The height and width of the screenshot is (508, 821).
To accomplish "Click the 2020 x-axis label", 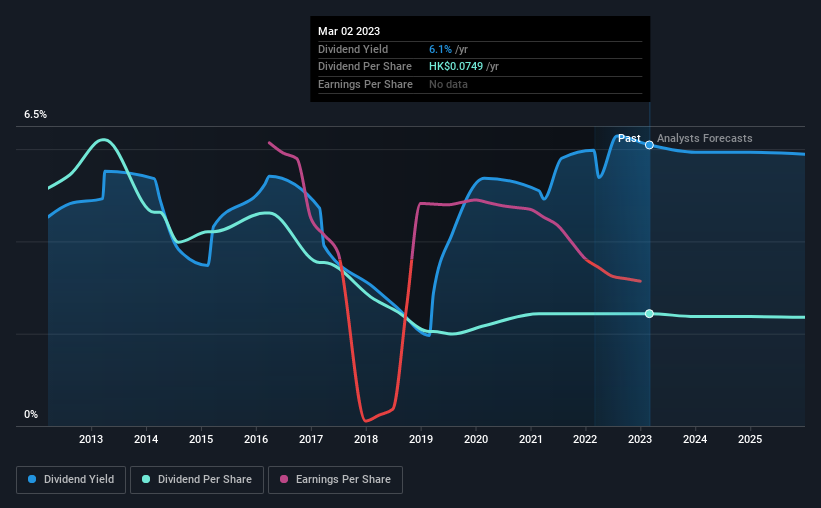I will point(476,439).
